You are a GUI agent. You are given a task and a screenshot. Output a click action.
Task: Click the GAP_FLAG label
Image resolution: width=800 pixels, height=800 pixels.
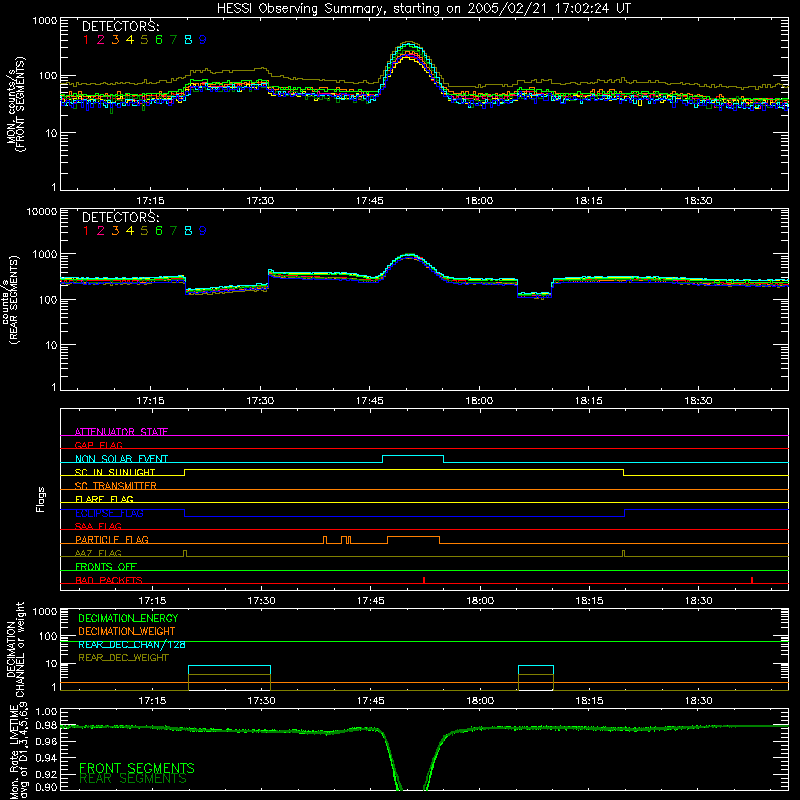point(98,445)
